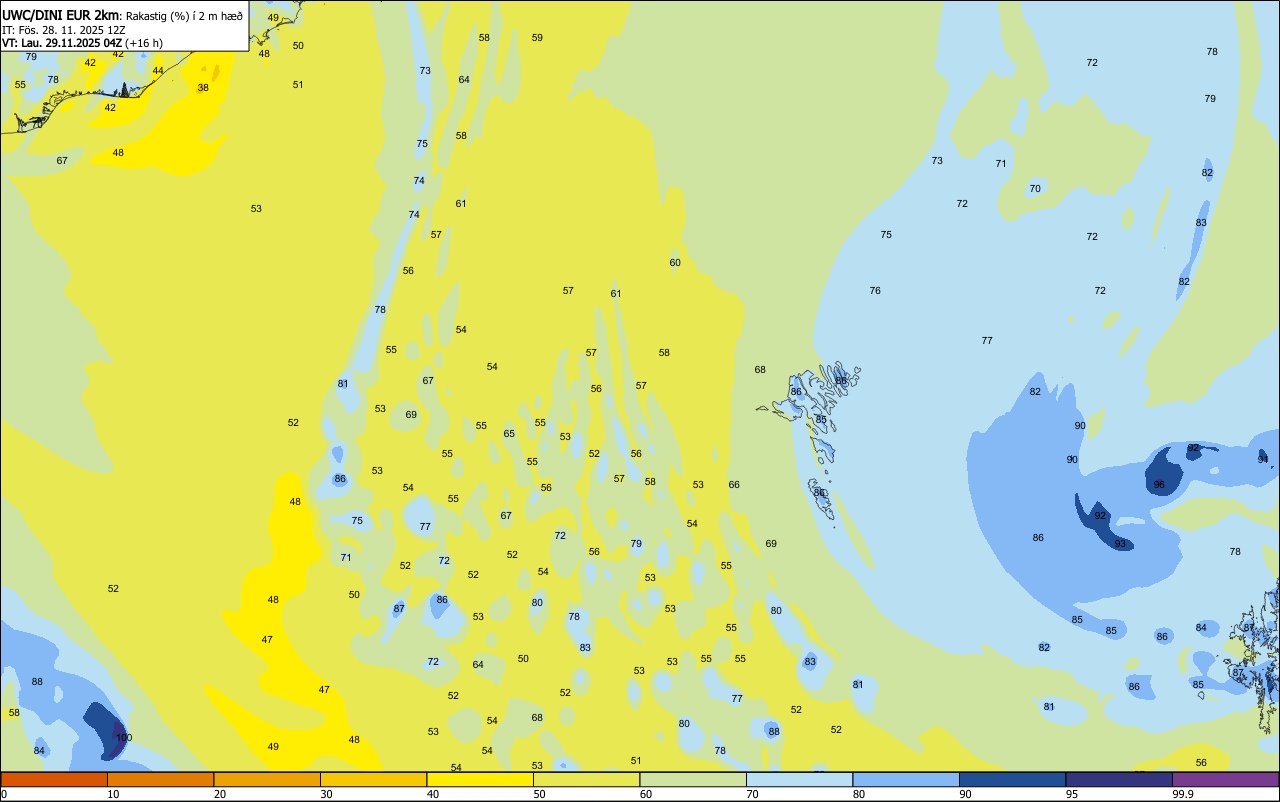Screen dimensions: 1280x802
Task: Click the bright yellow 40–50 legend swatch
Action: pyautogui.click(x=480, y=779)
